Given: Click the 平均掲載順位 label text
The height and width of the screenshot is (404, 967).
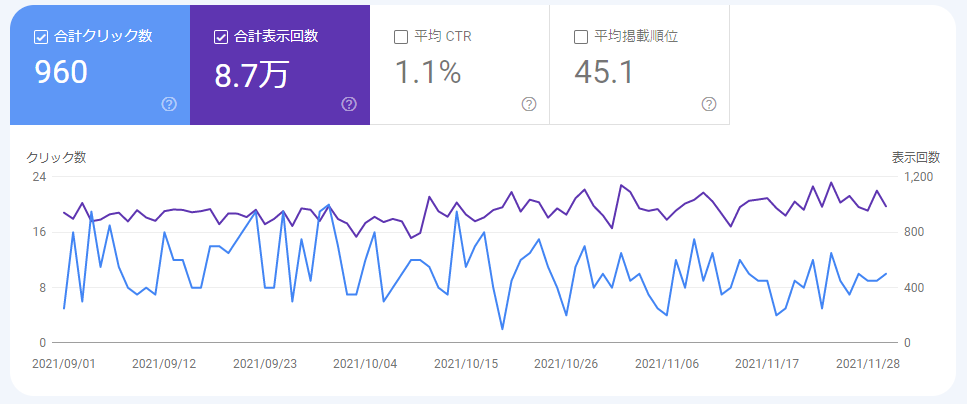Looking at the screenshot, I should click(x=636, y=36).
